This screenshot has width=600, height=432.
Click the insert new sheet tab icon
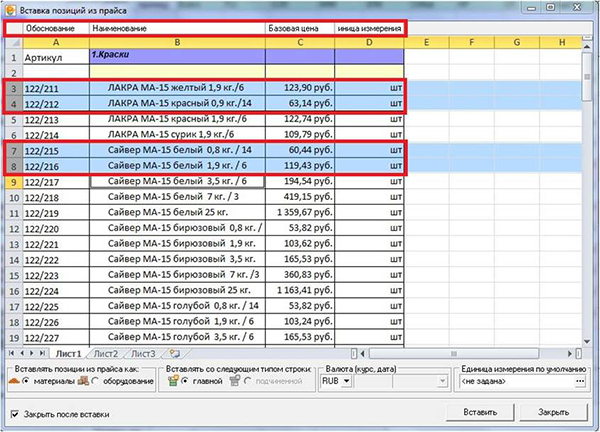coord(175,353)
